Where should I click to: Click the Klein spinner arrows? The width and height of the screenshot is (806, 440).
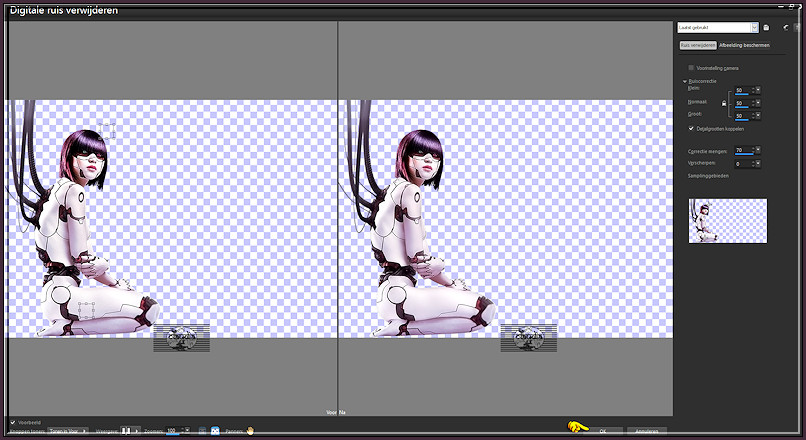point(753,90)
